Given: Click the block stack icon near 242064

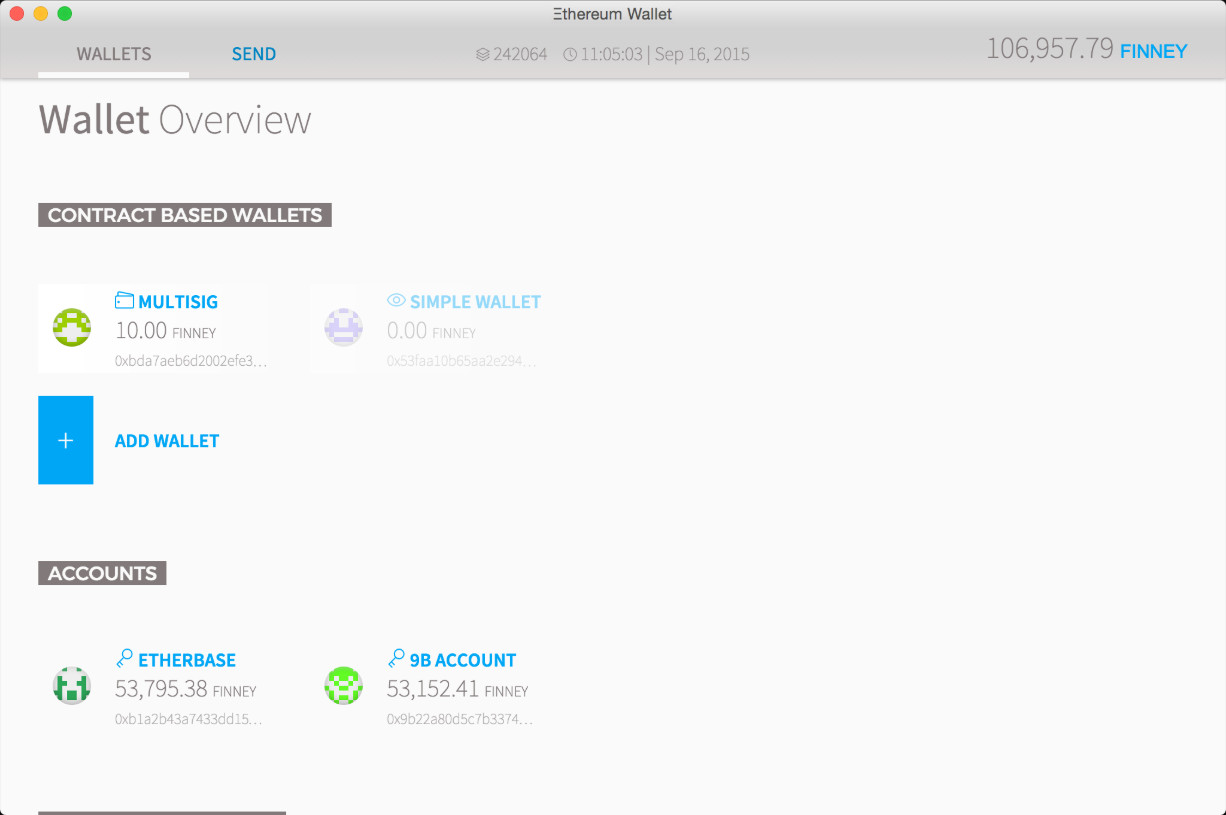Looking at the screenshot, I should [483, 54].
